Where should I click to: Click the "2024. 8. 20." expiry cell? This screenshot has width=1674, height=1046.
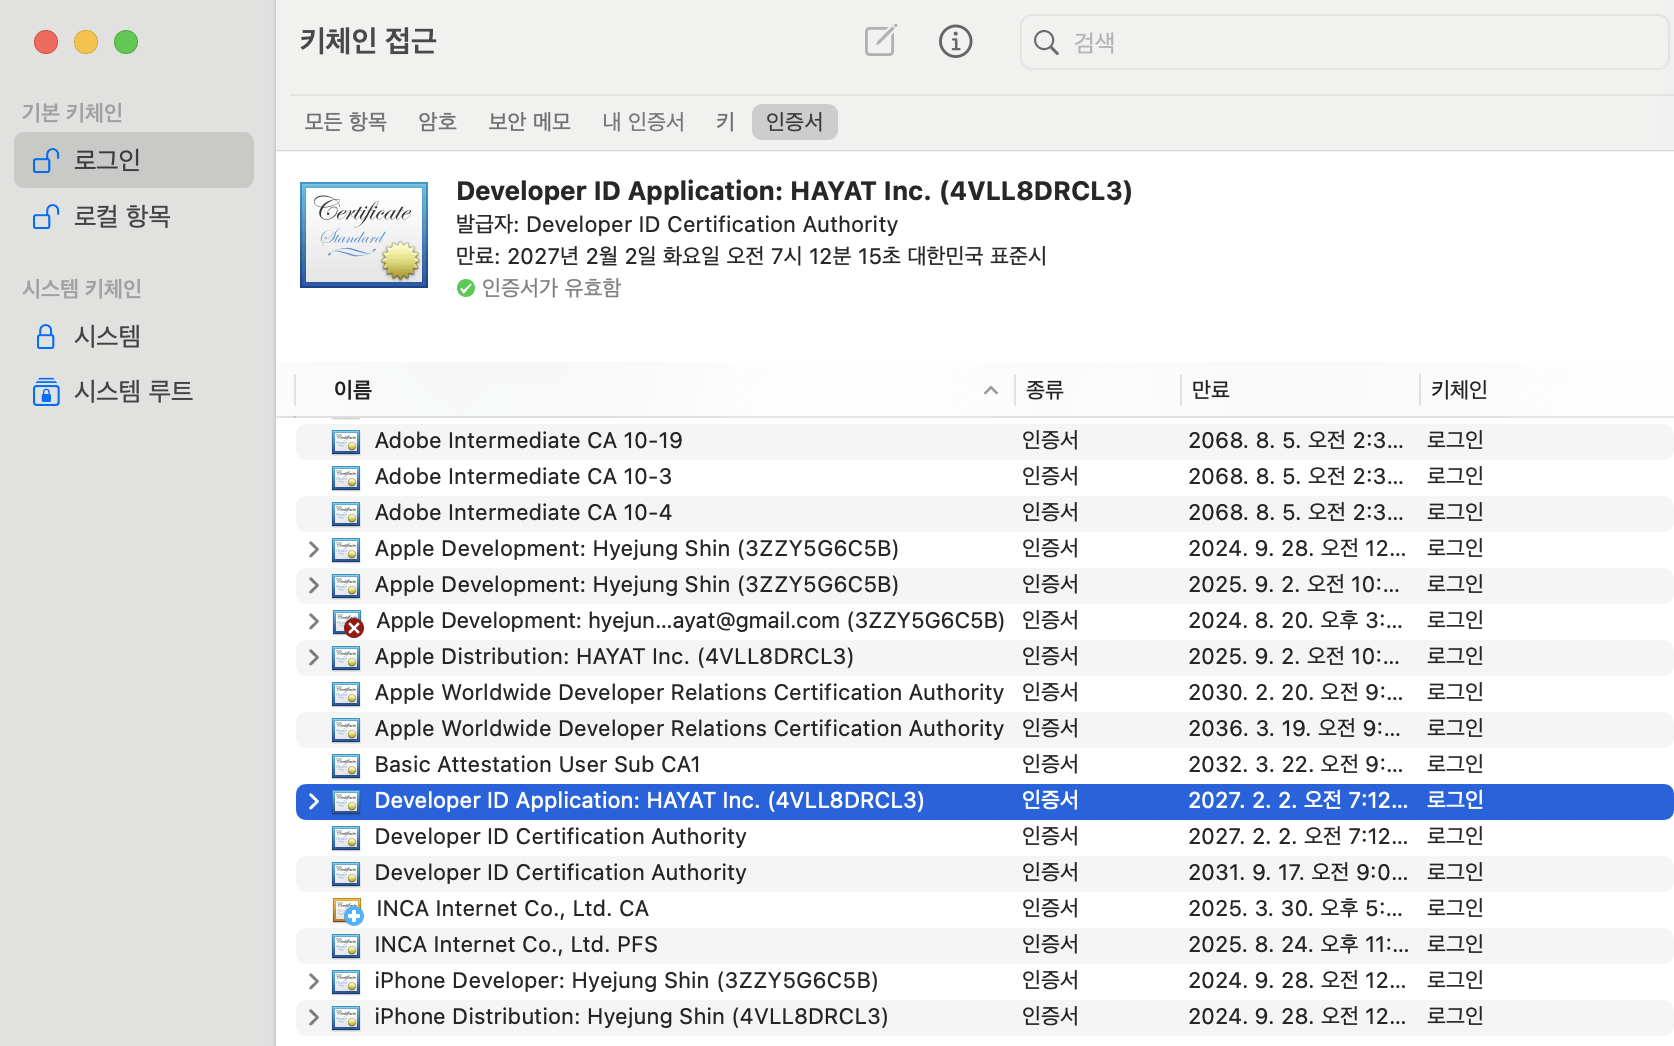[x=1295, y=621]
